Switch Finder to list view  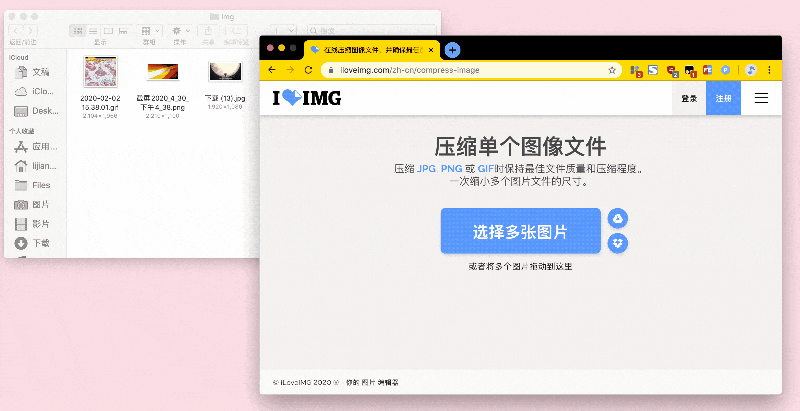tap(93, 31)
